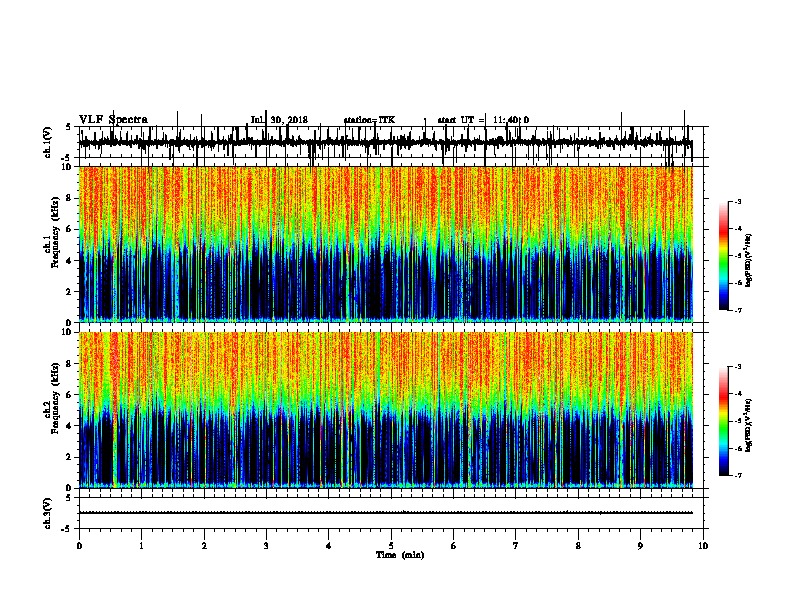
Task: Click the ch.2 spectrogram panel
Action: pos(386,410)
